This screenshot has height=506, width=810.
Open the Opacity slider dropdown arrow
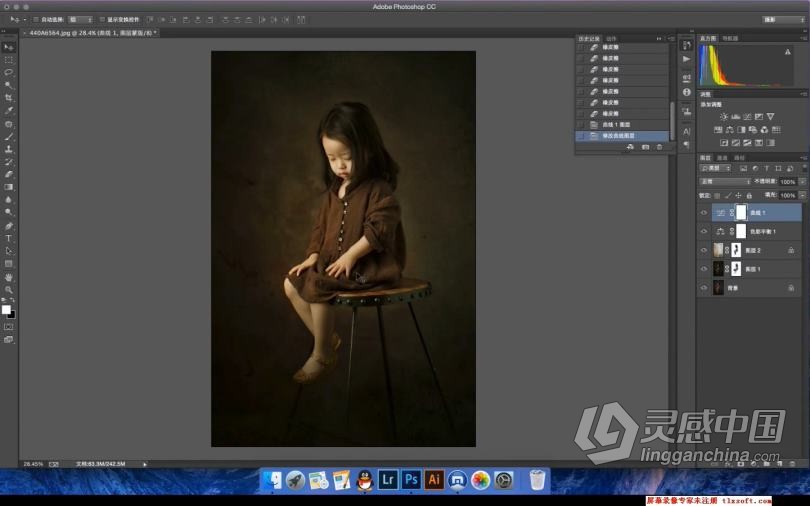click(x=802, y=182)
